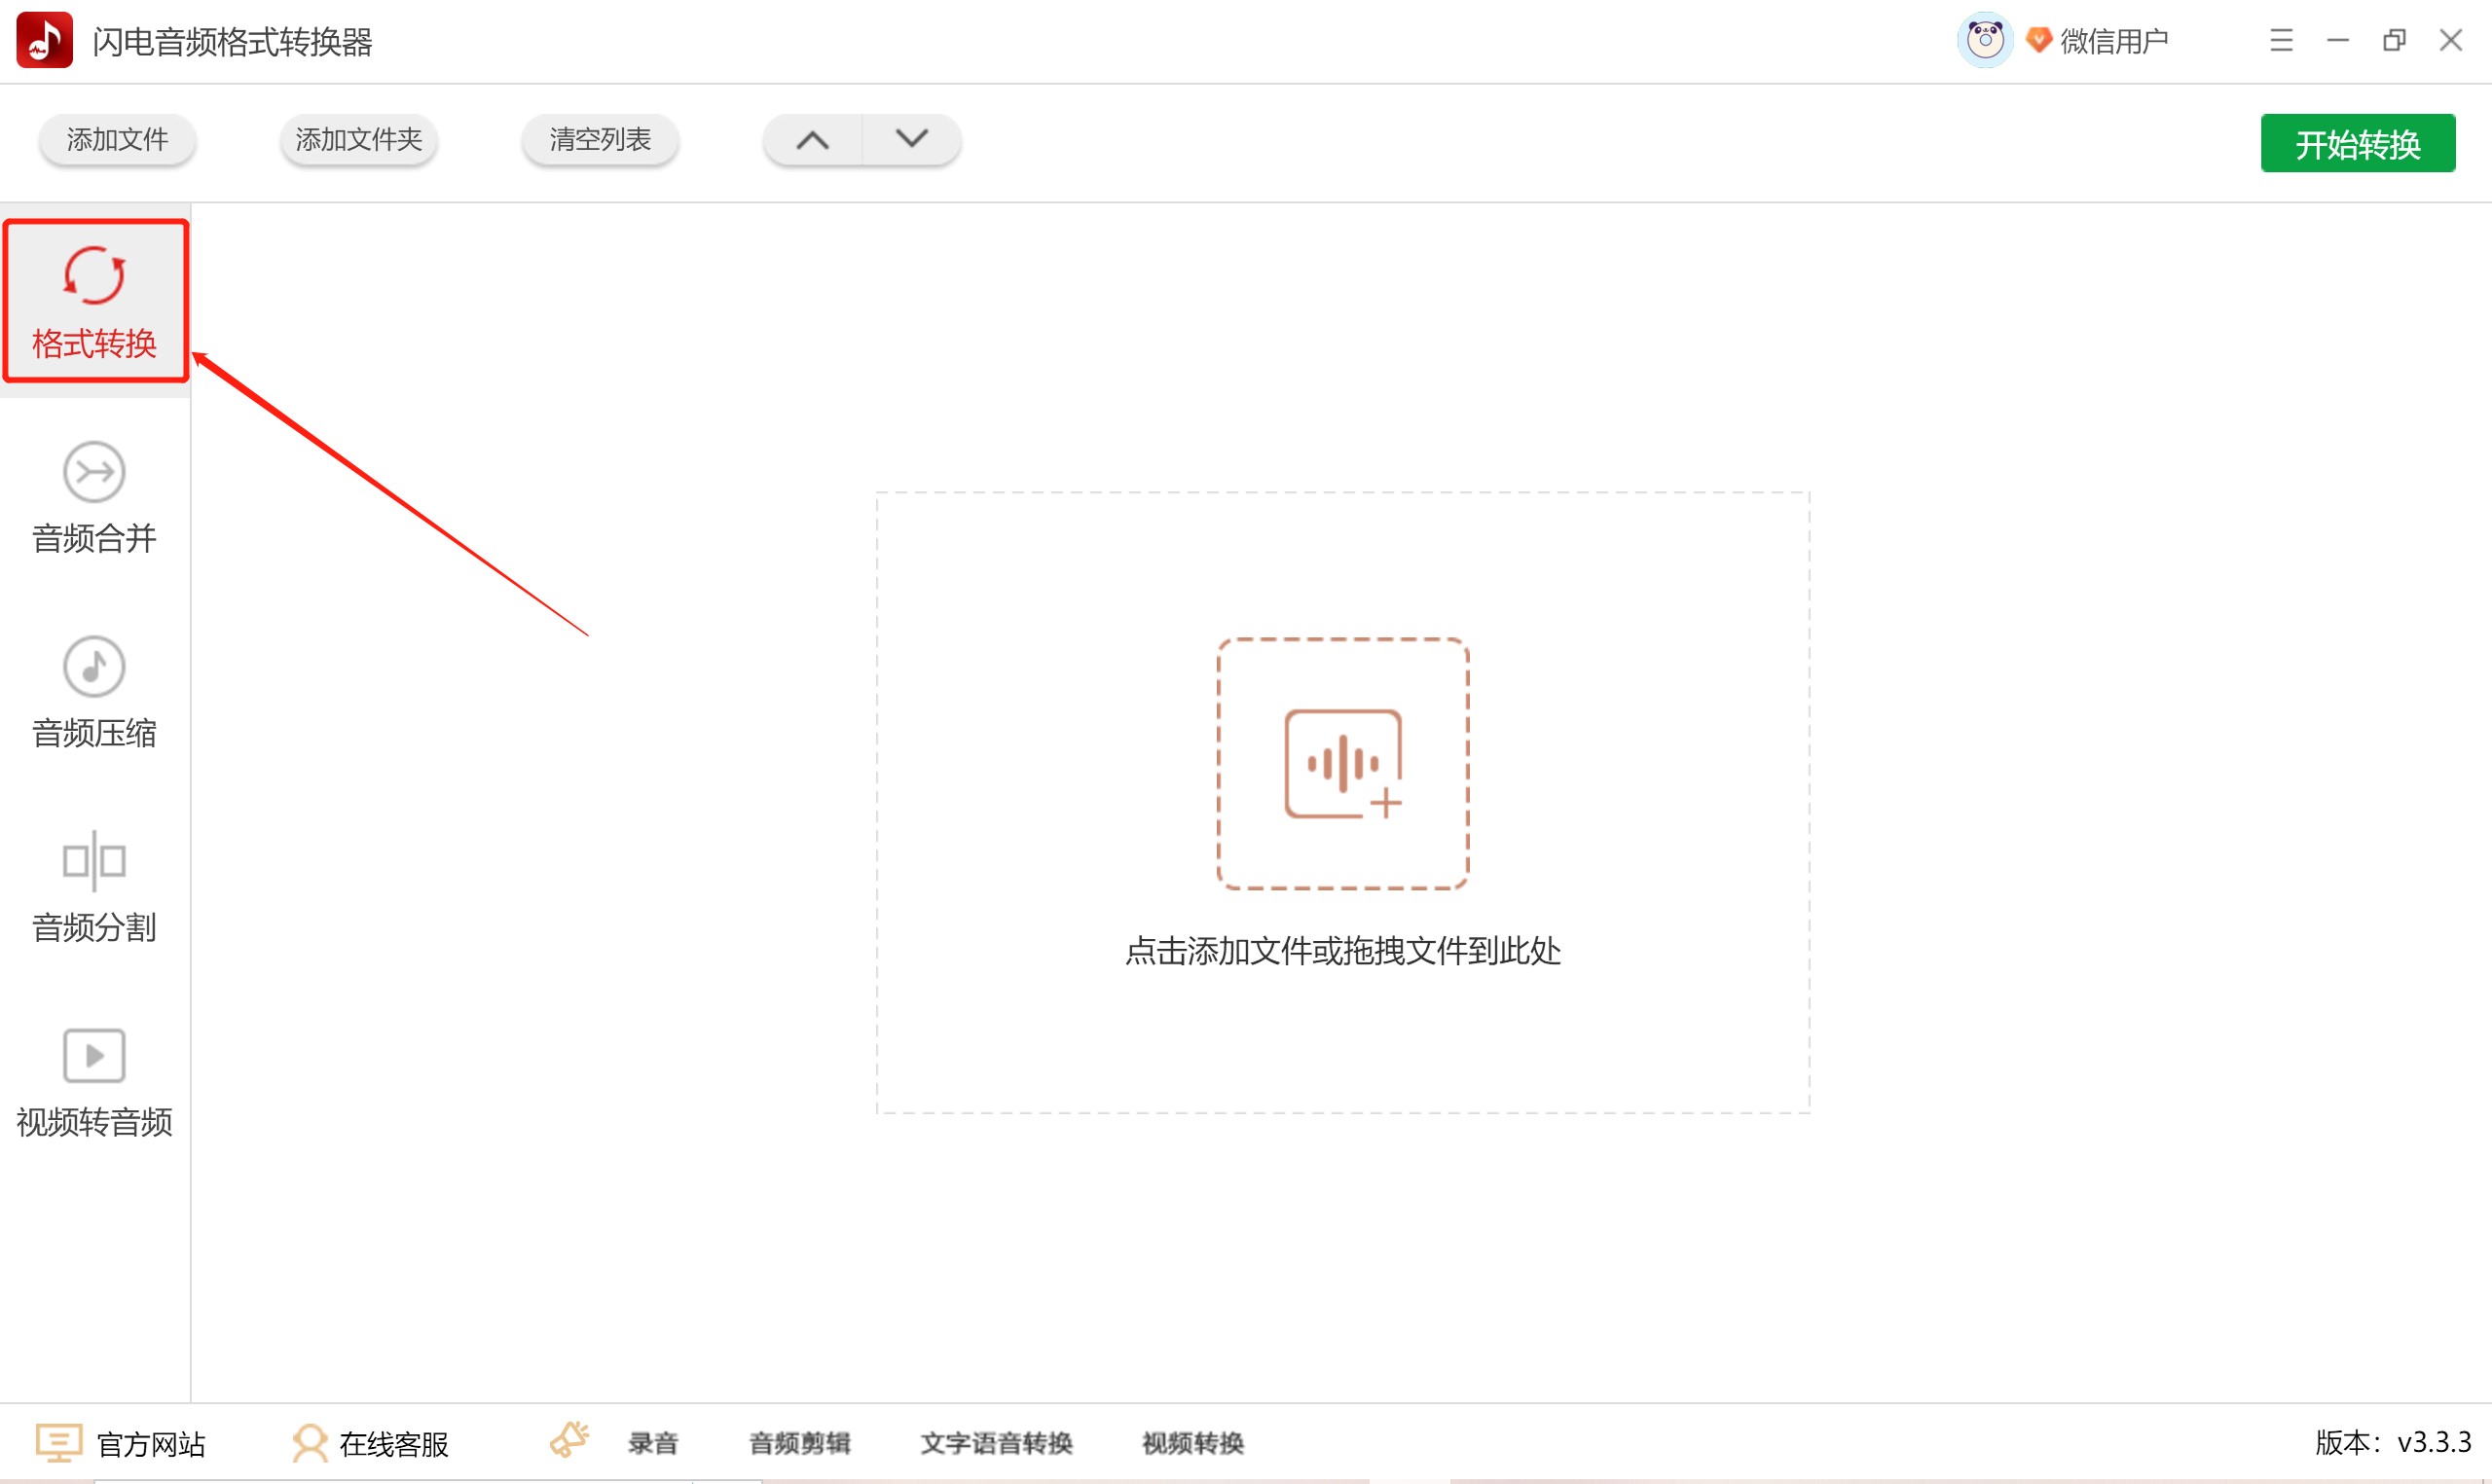
Task: Click the 添加文件夹 button
Action: (x=359, y=139)
